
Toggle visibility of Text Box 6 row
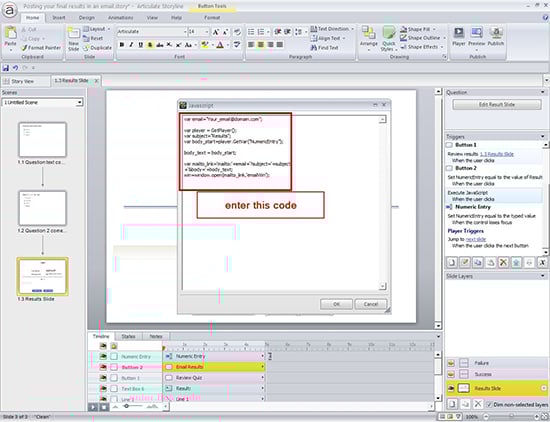pos(103,388)
